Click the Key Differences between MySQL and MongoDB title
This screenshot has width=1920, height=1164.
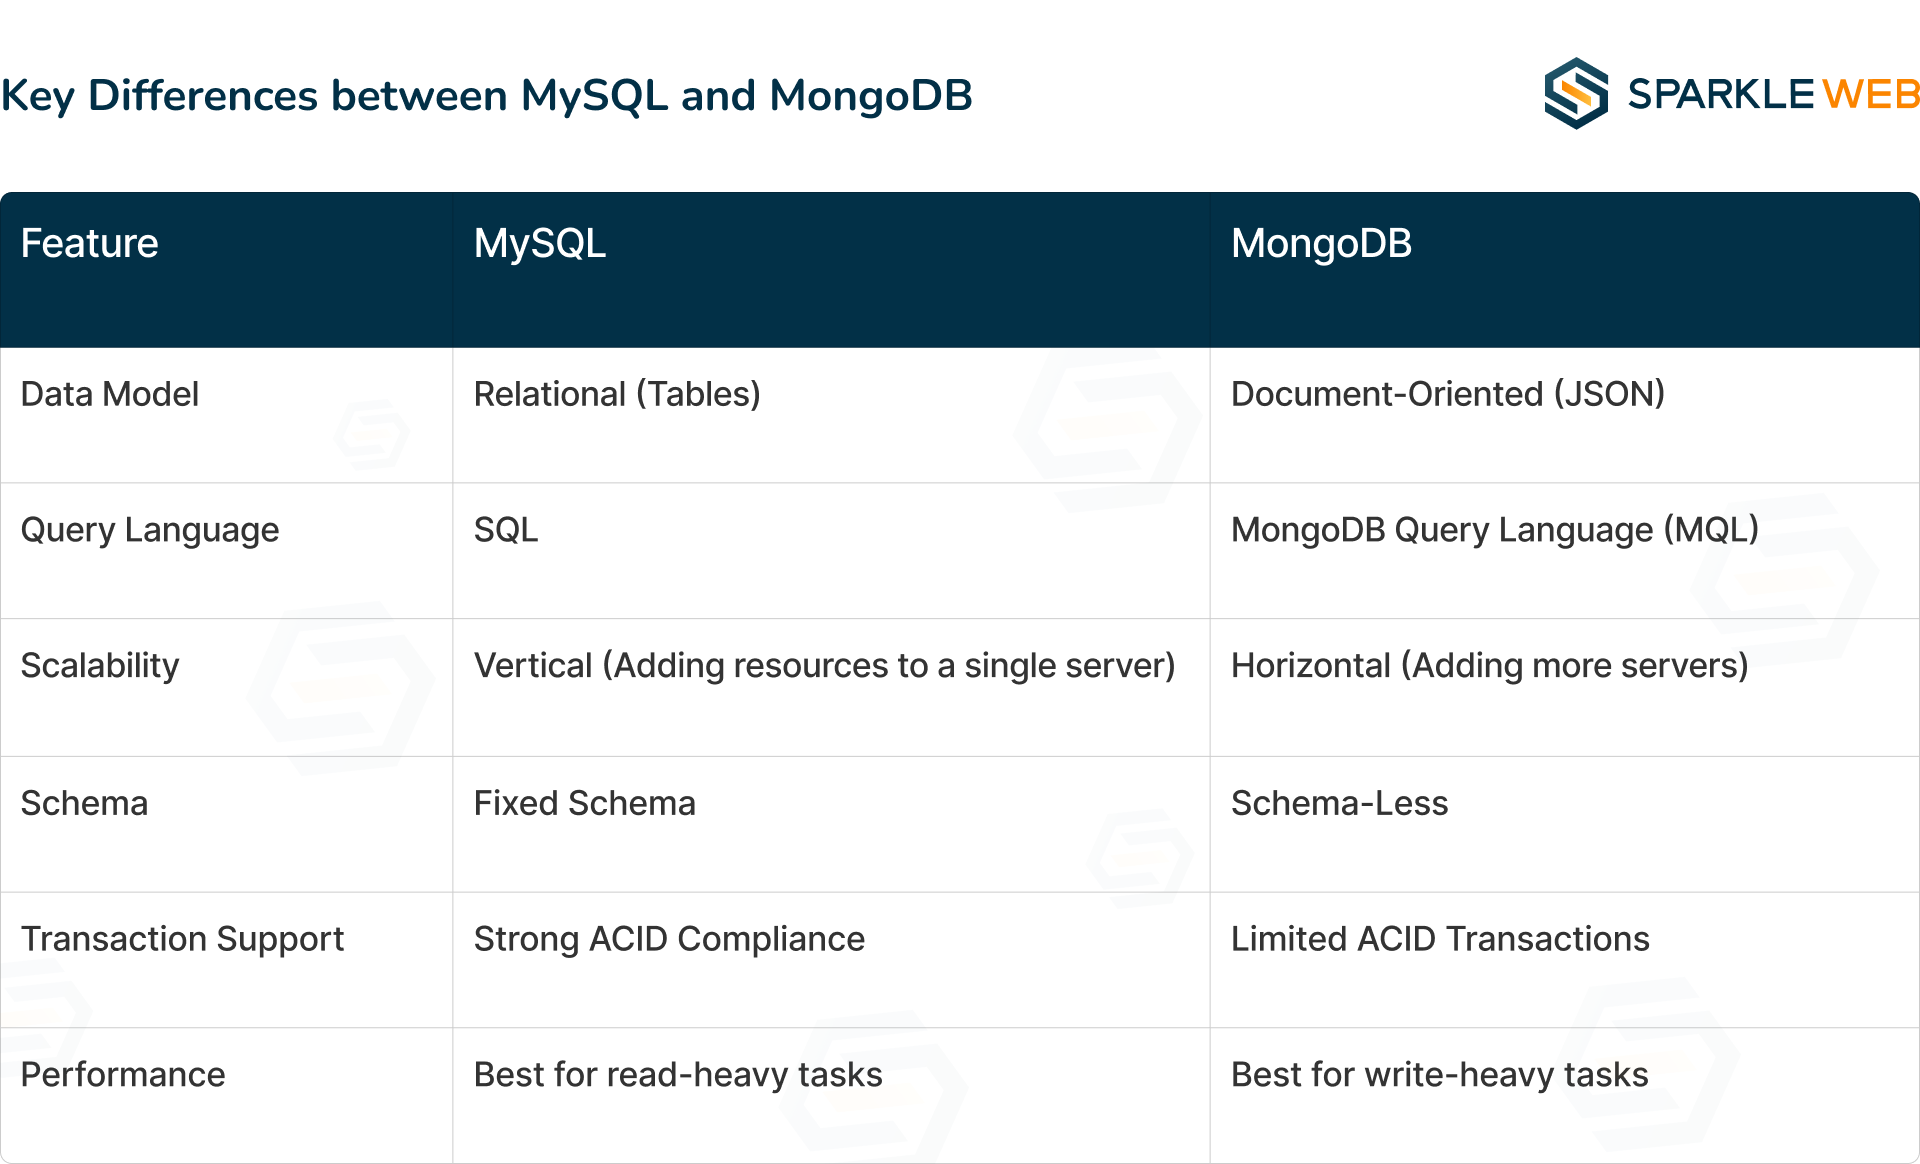487,96
